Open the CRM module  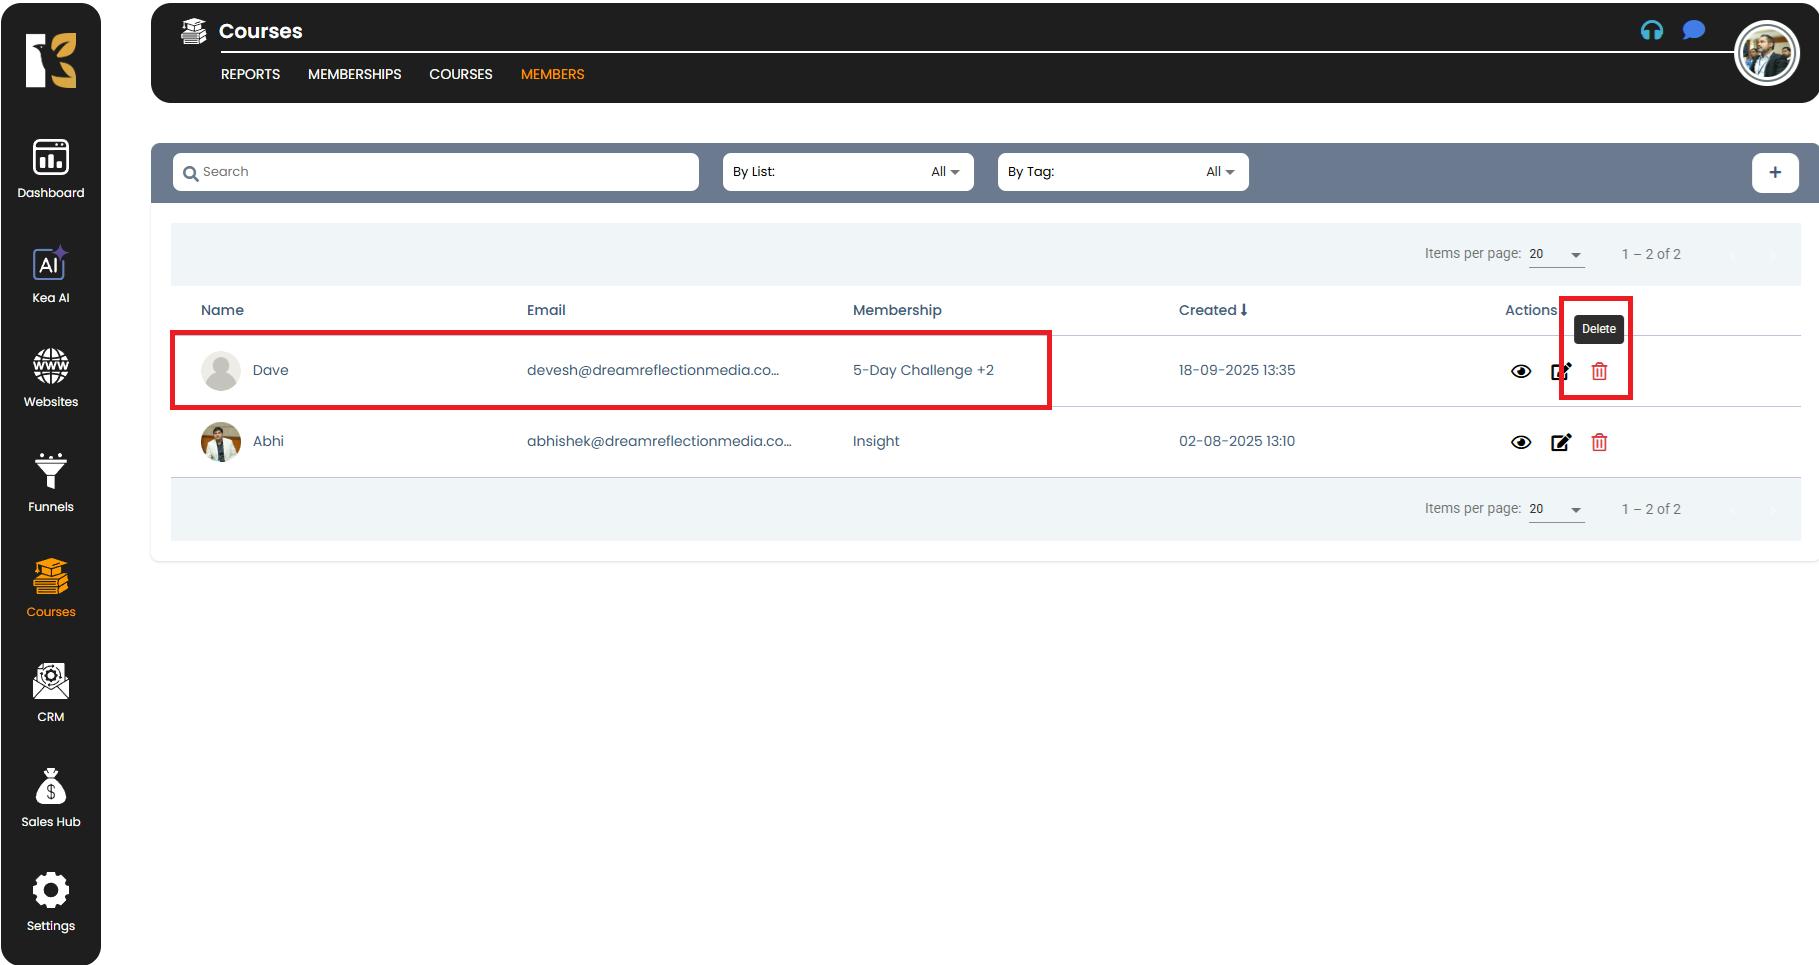(50, 693)
